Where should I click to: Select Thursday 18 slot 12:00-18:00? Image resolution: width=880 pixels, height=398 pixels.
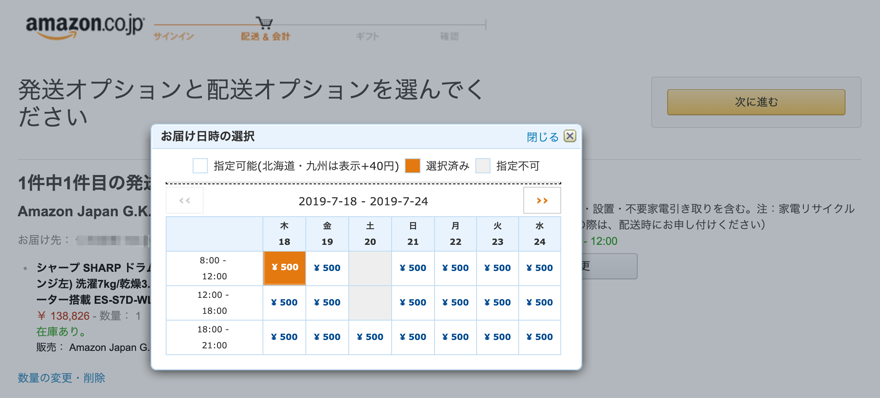click(x=285, y=303)
